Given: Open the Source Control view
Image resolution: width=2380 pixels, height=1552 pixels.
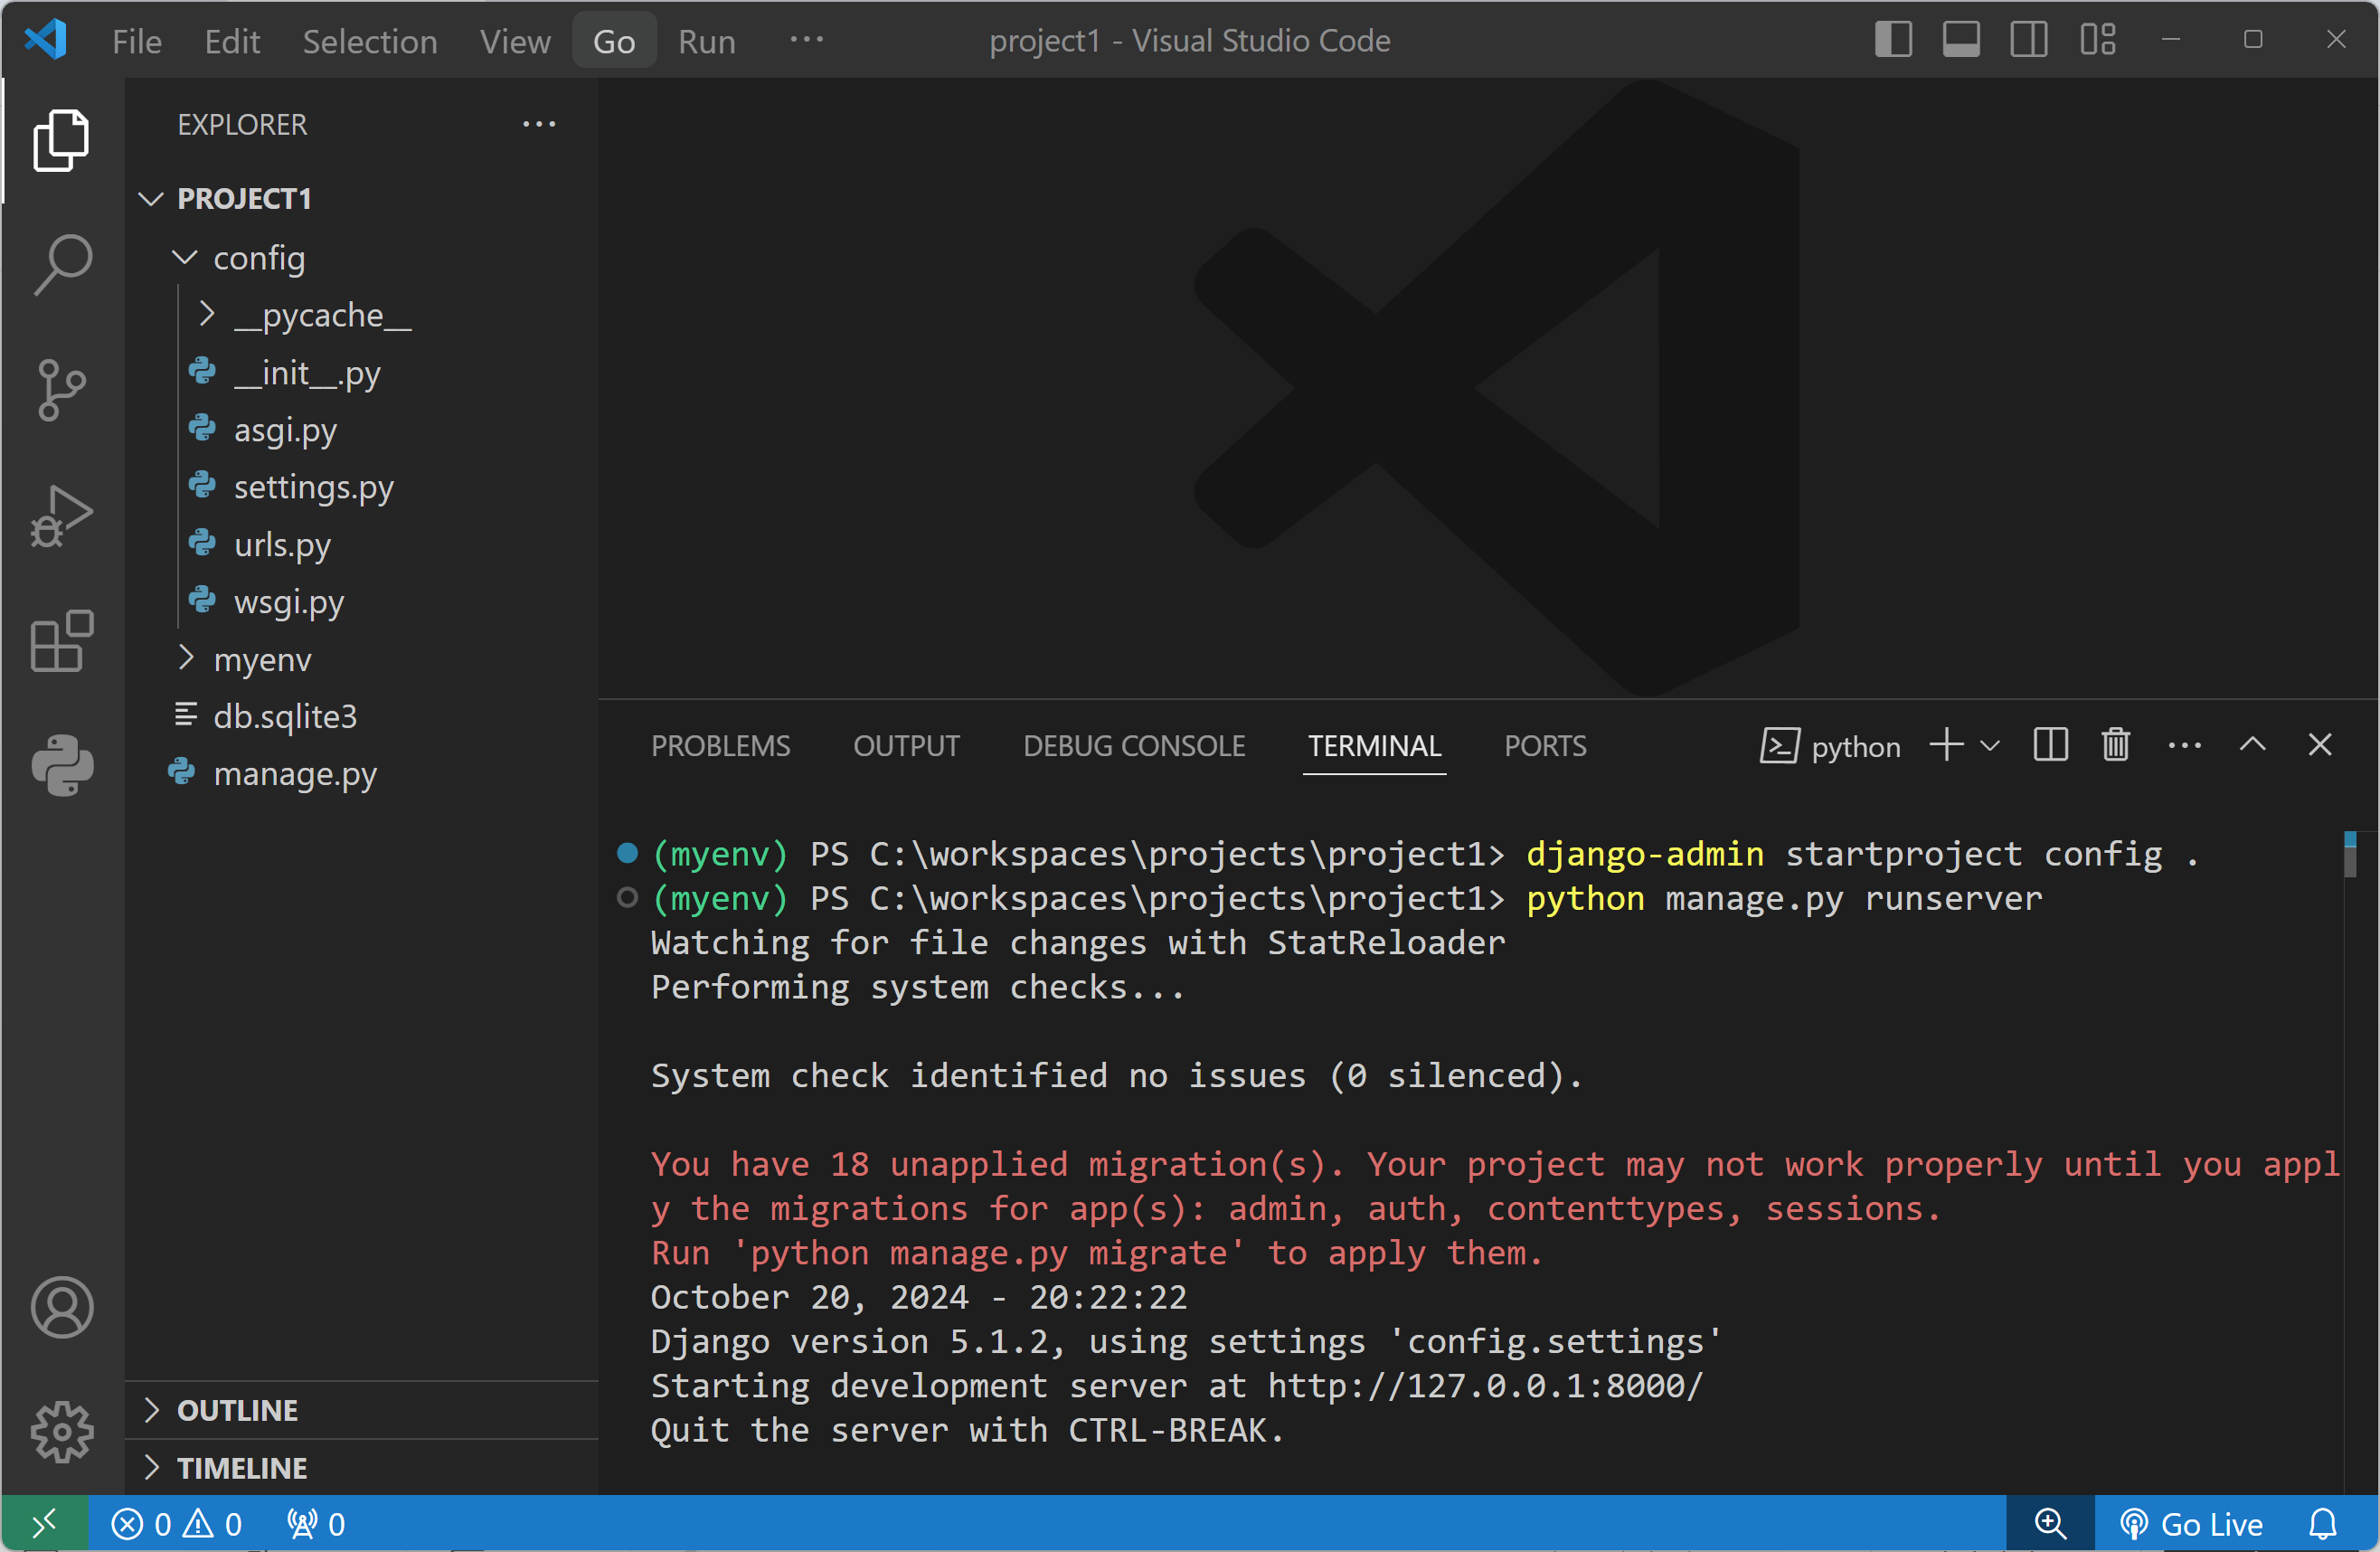Looking at the screenshot, I should [62, 389].
